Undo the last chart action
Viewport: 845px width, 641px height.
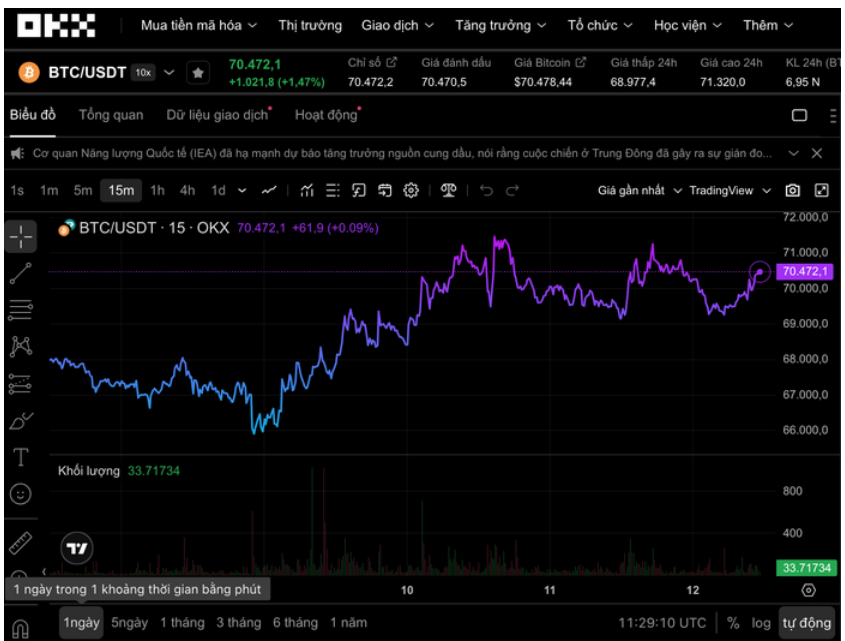486,190
